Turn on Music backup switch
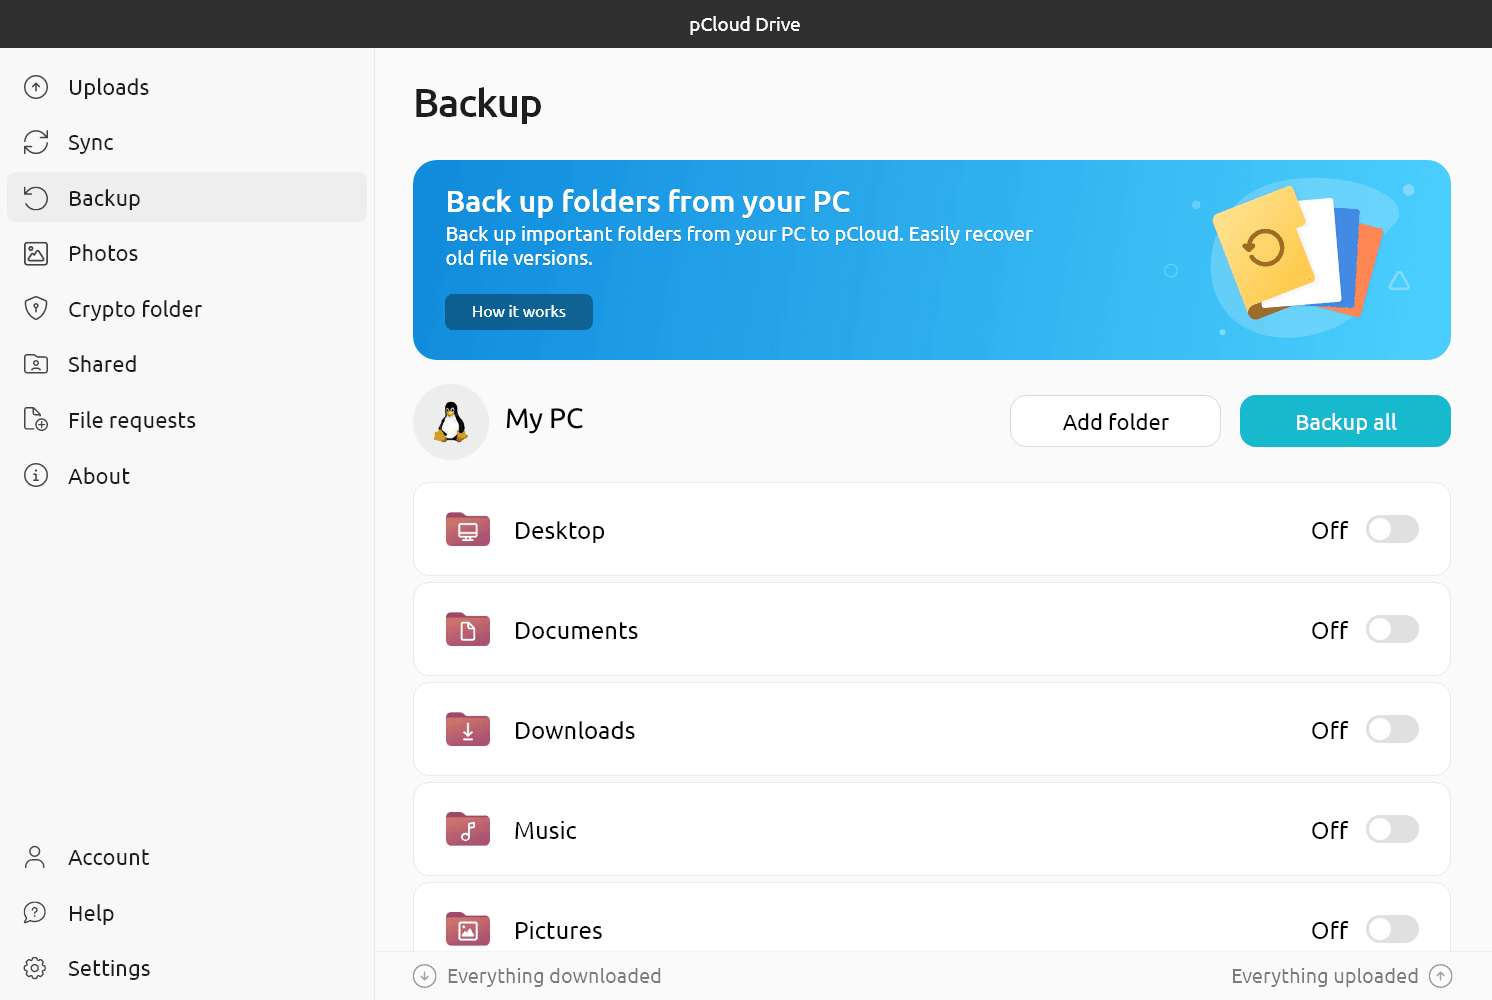The height and width of the screenshot is (1000, 1492). click(x=1392, y=829)
